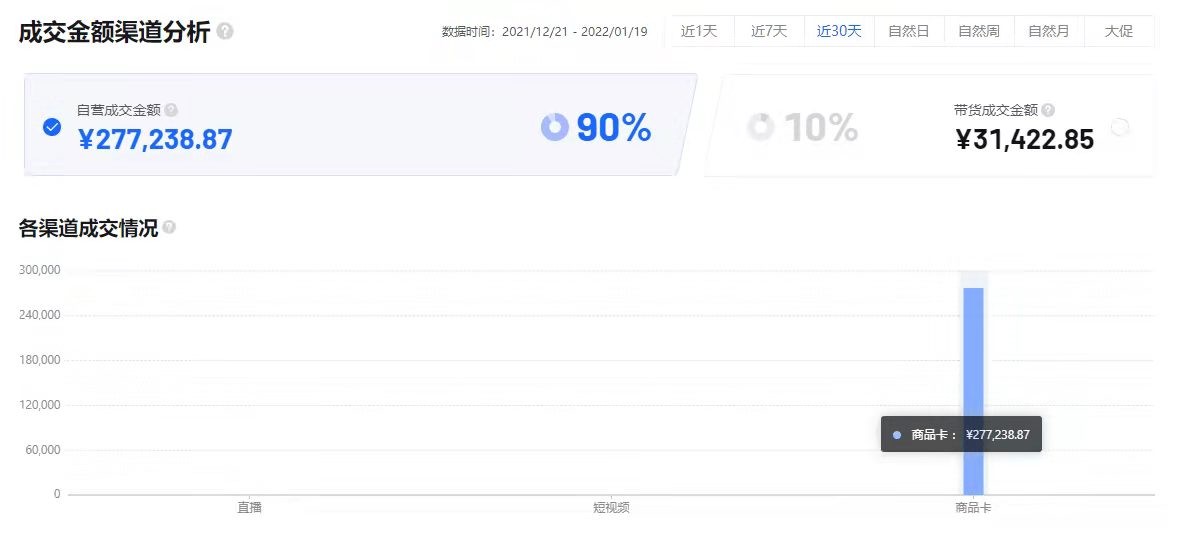Click the 短视频 axis label

coord(611,507)
